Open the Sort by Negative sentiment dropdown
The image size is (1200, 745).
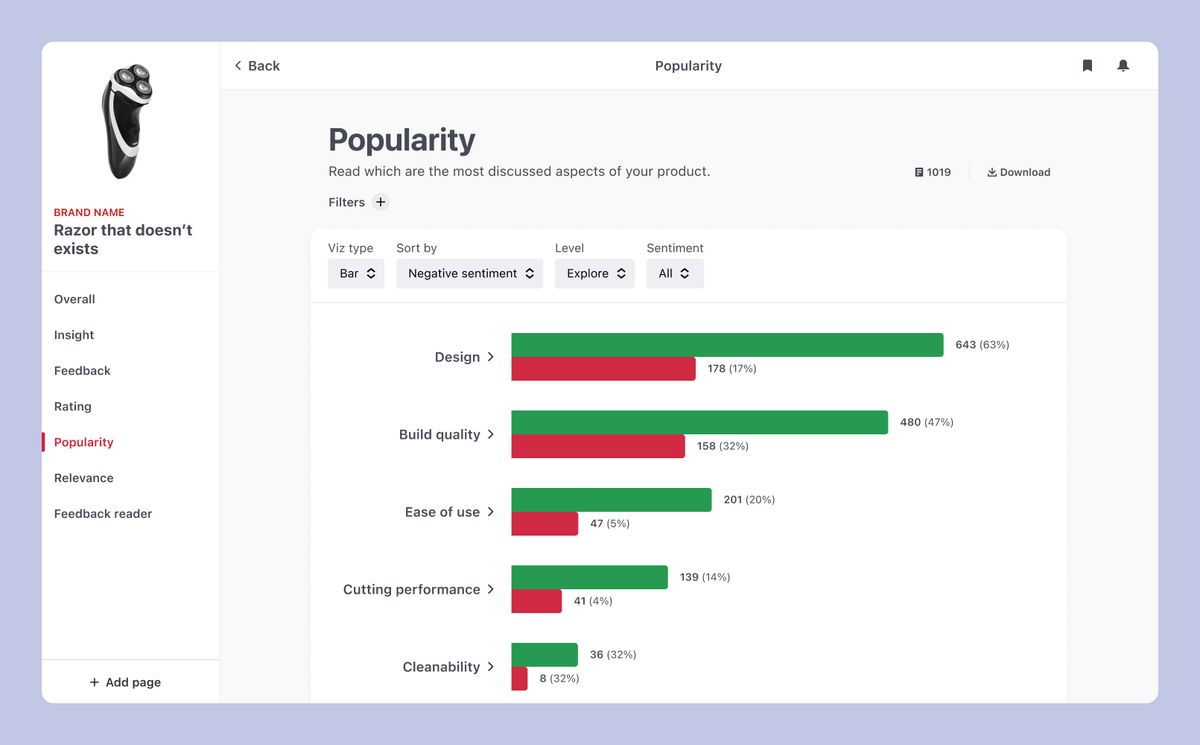click(x=469, y=273)
